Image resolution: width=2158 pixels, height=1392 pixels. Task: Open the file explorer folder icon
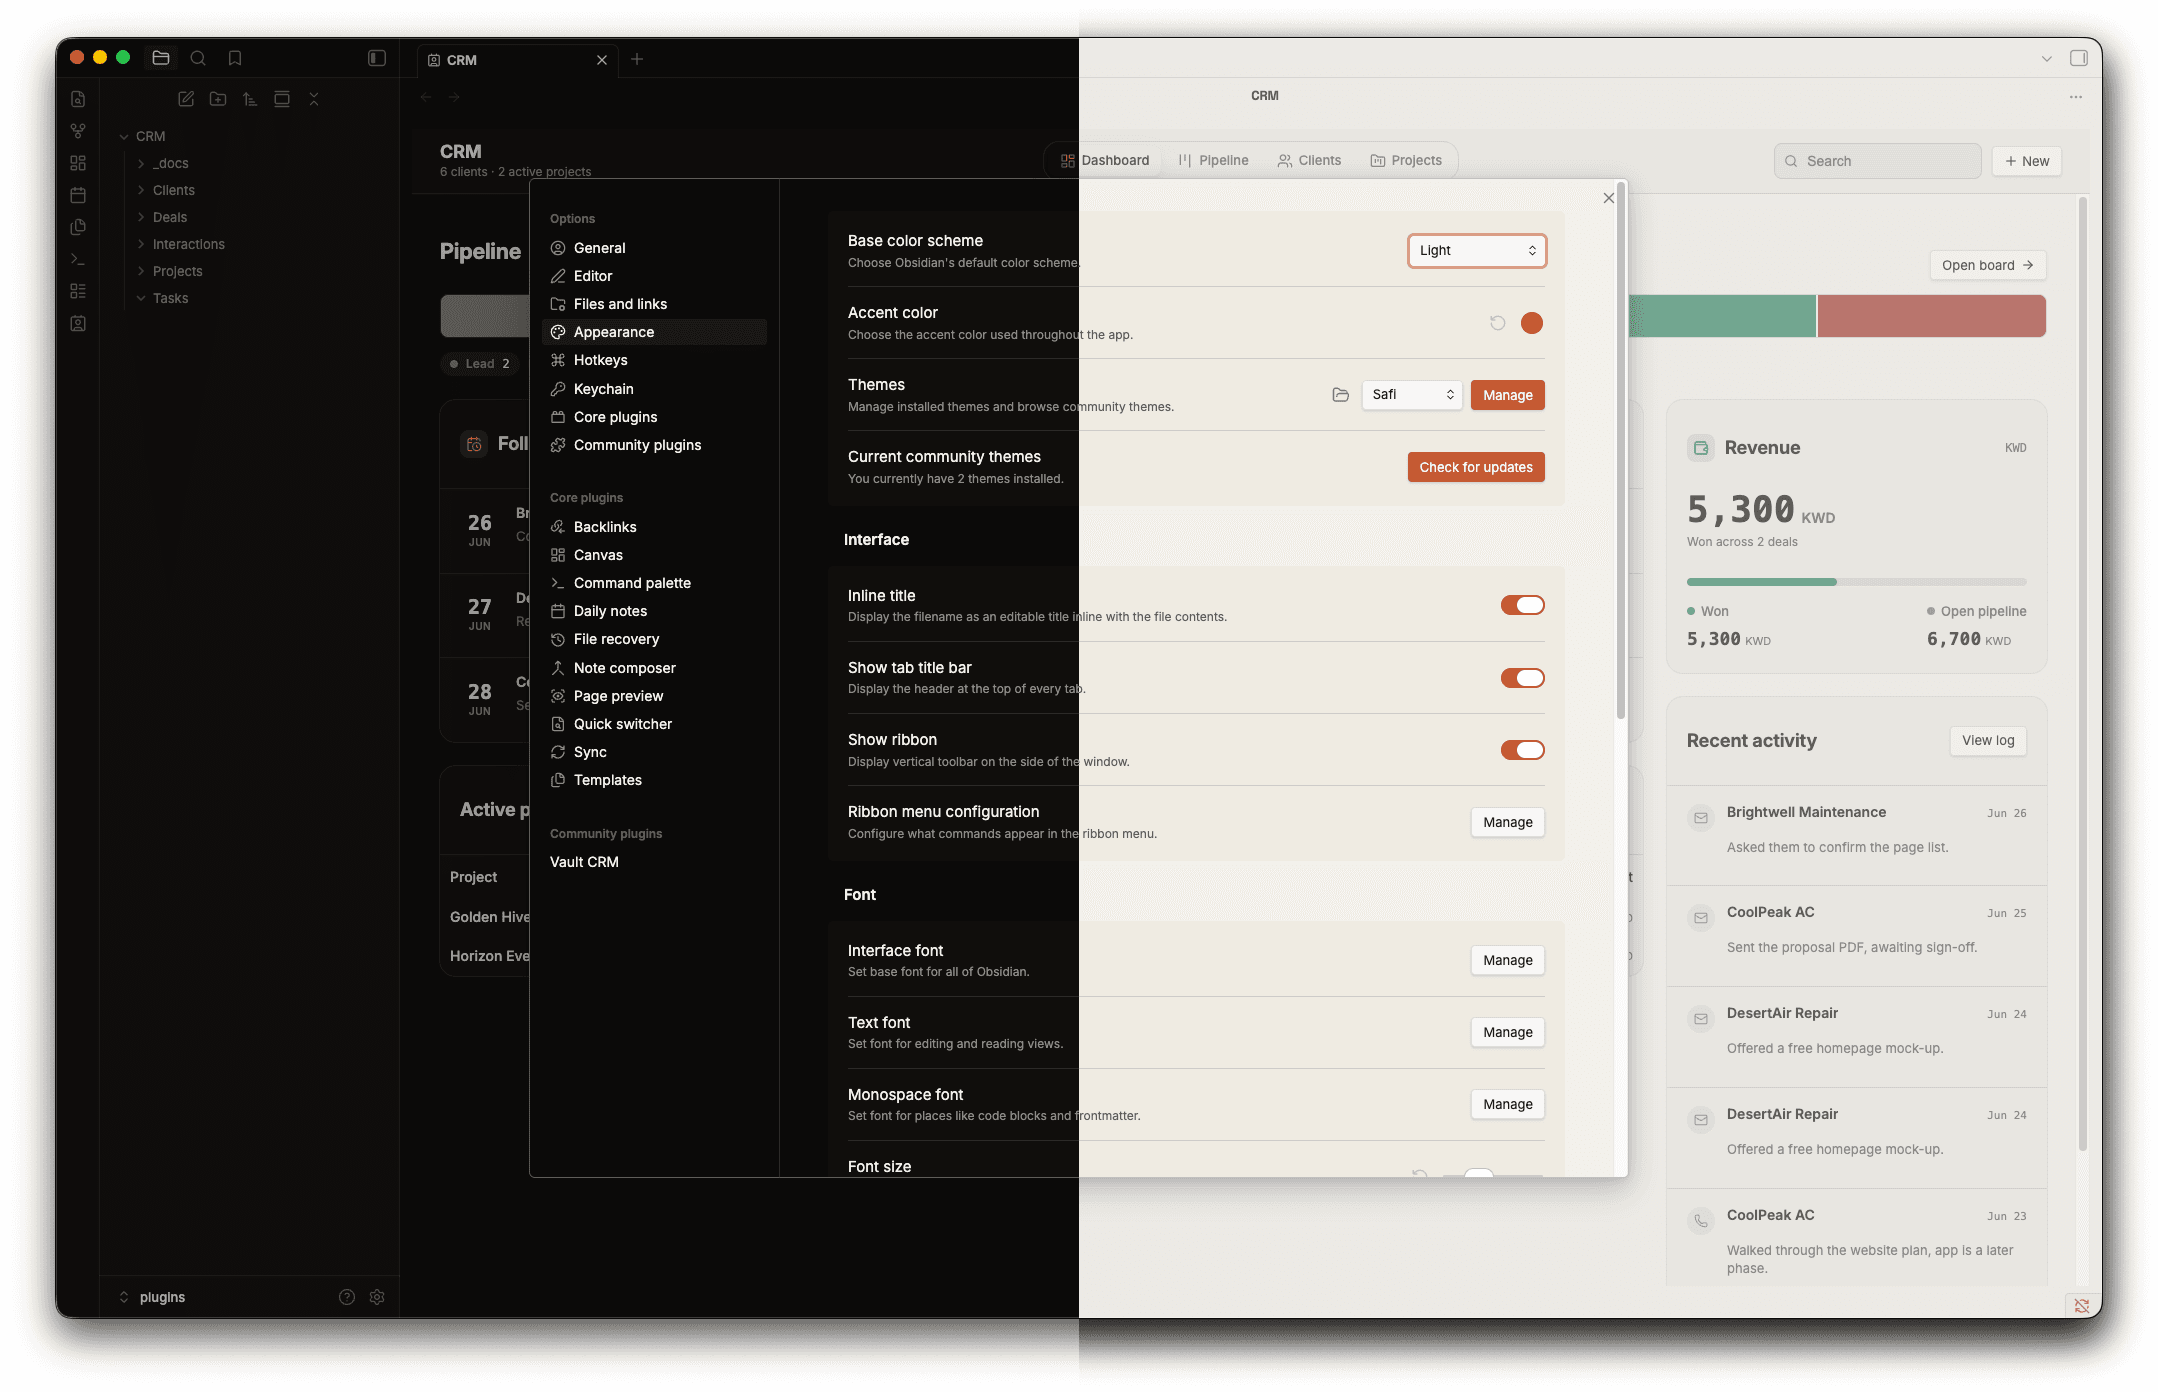point(161,58)
